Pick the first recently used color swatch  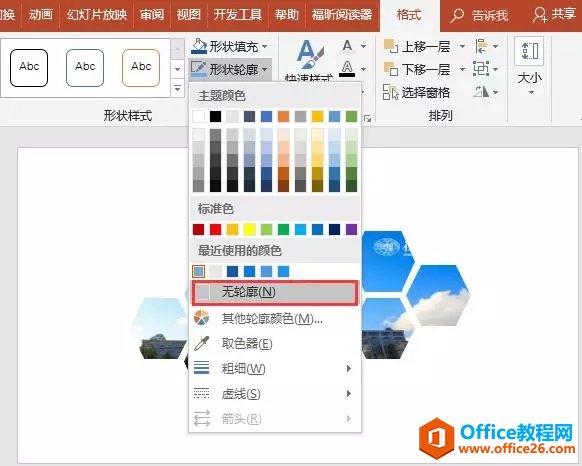pos(199,271)
